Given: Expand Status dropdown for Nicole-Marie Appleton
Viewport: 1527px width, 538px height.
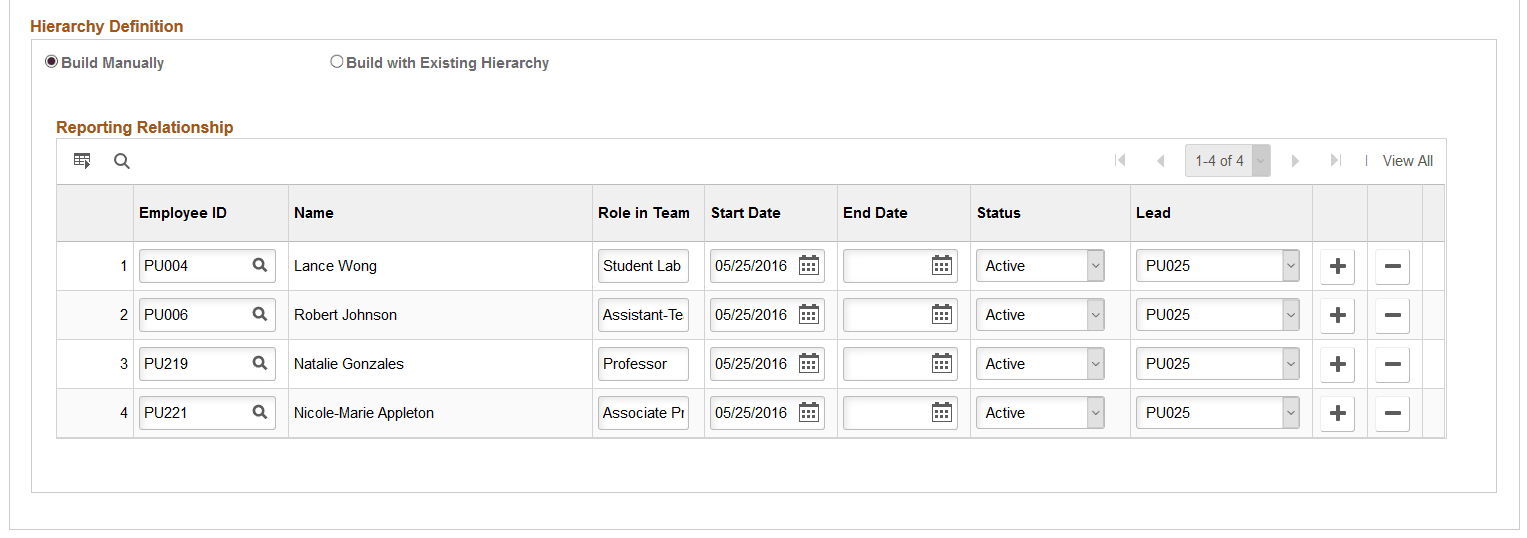Looking at the screenshot, I should click(x=1096, y=413).
